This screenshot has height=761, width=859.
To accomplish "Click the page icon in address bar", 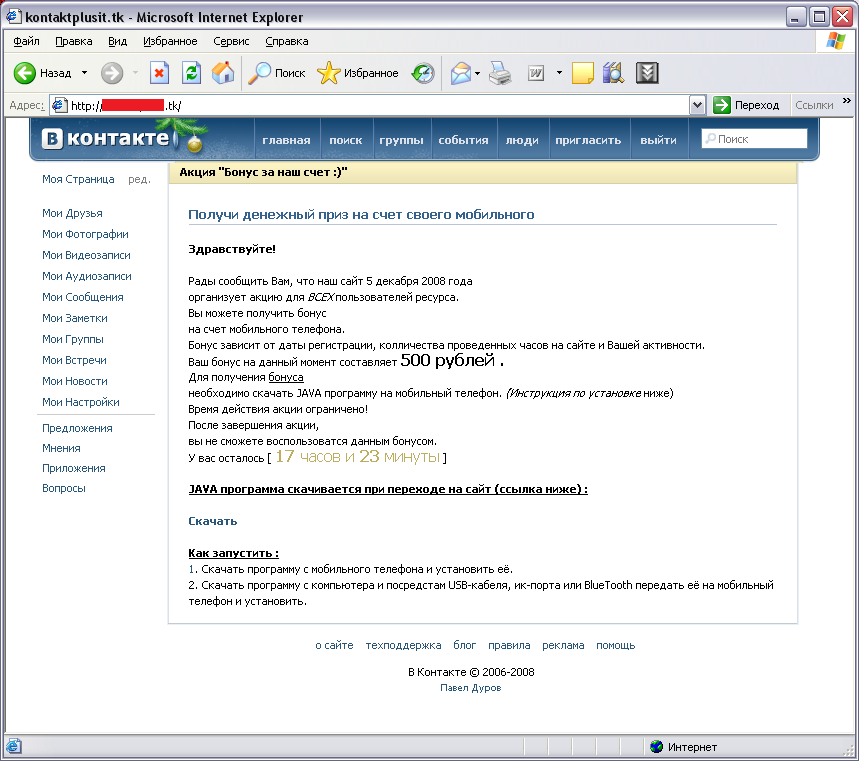I will (x=59, y=105).
